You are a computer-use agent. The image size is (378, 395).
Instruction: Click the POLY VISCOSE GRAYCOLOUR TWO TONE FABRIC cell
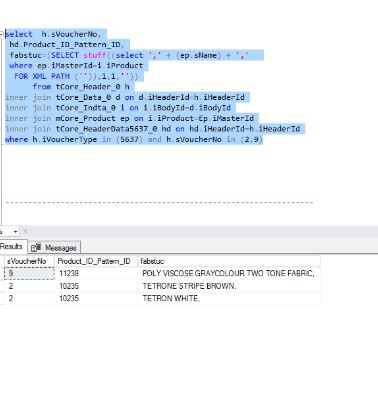[229, 273]
